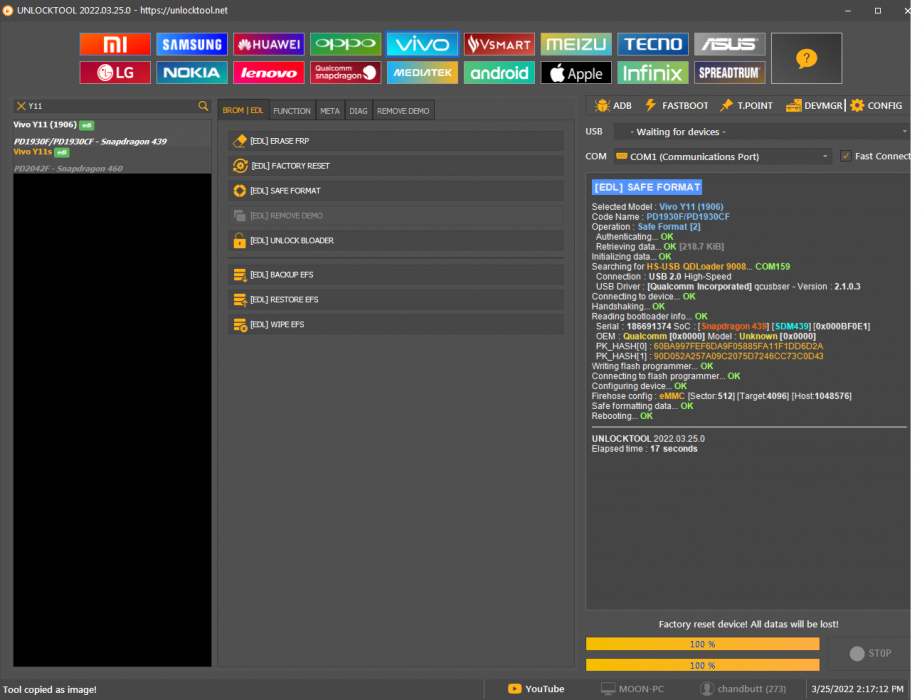The image size is (922, 700).
Task: Click the search magnifier icon
Action: (203, 106)
